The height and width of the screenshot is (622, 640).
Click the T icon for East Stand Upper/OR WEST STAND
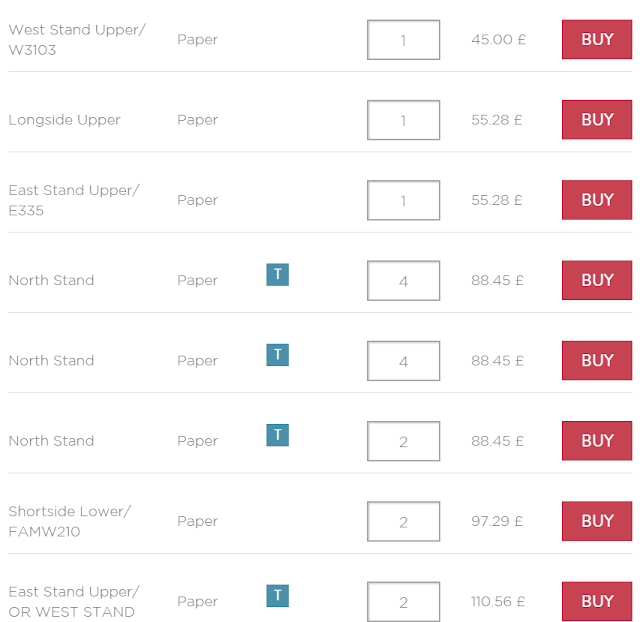(277, 596)
